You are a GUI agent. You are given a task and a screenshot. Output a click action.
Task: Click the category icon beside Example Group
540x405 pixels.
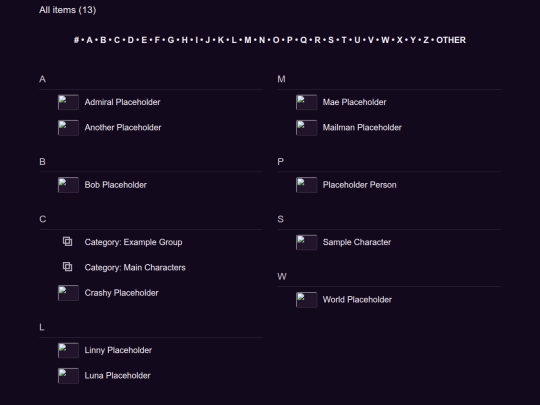pyautogui.click(x=68, y=242)
